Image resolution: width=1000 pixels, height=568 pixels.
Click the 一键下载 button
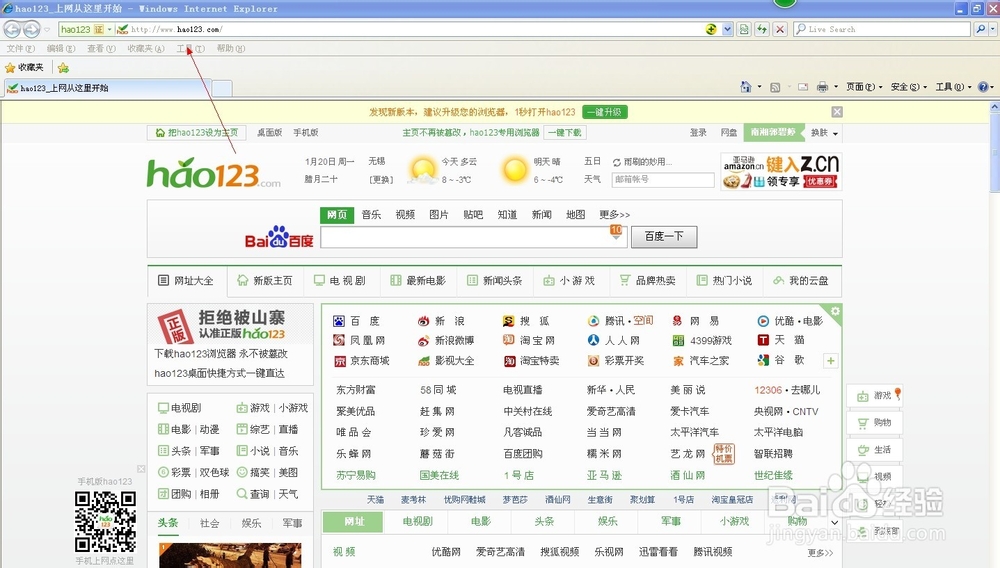click(x=565, y=133)
